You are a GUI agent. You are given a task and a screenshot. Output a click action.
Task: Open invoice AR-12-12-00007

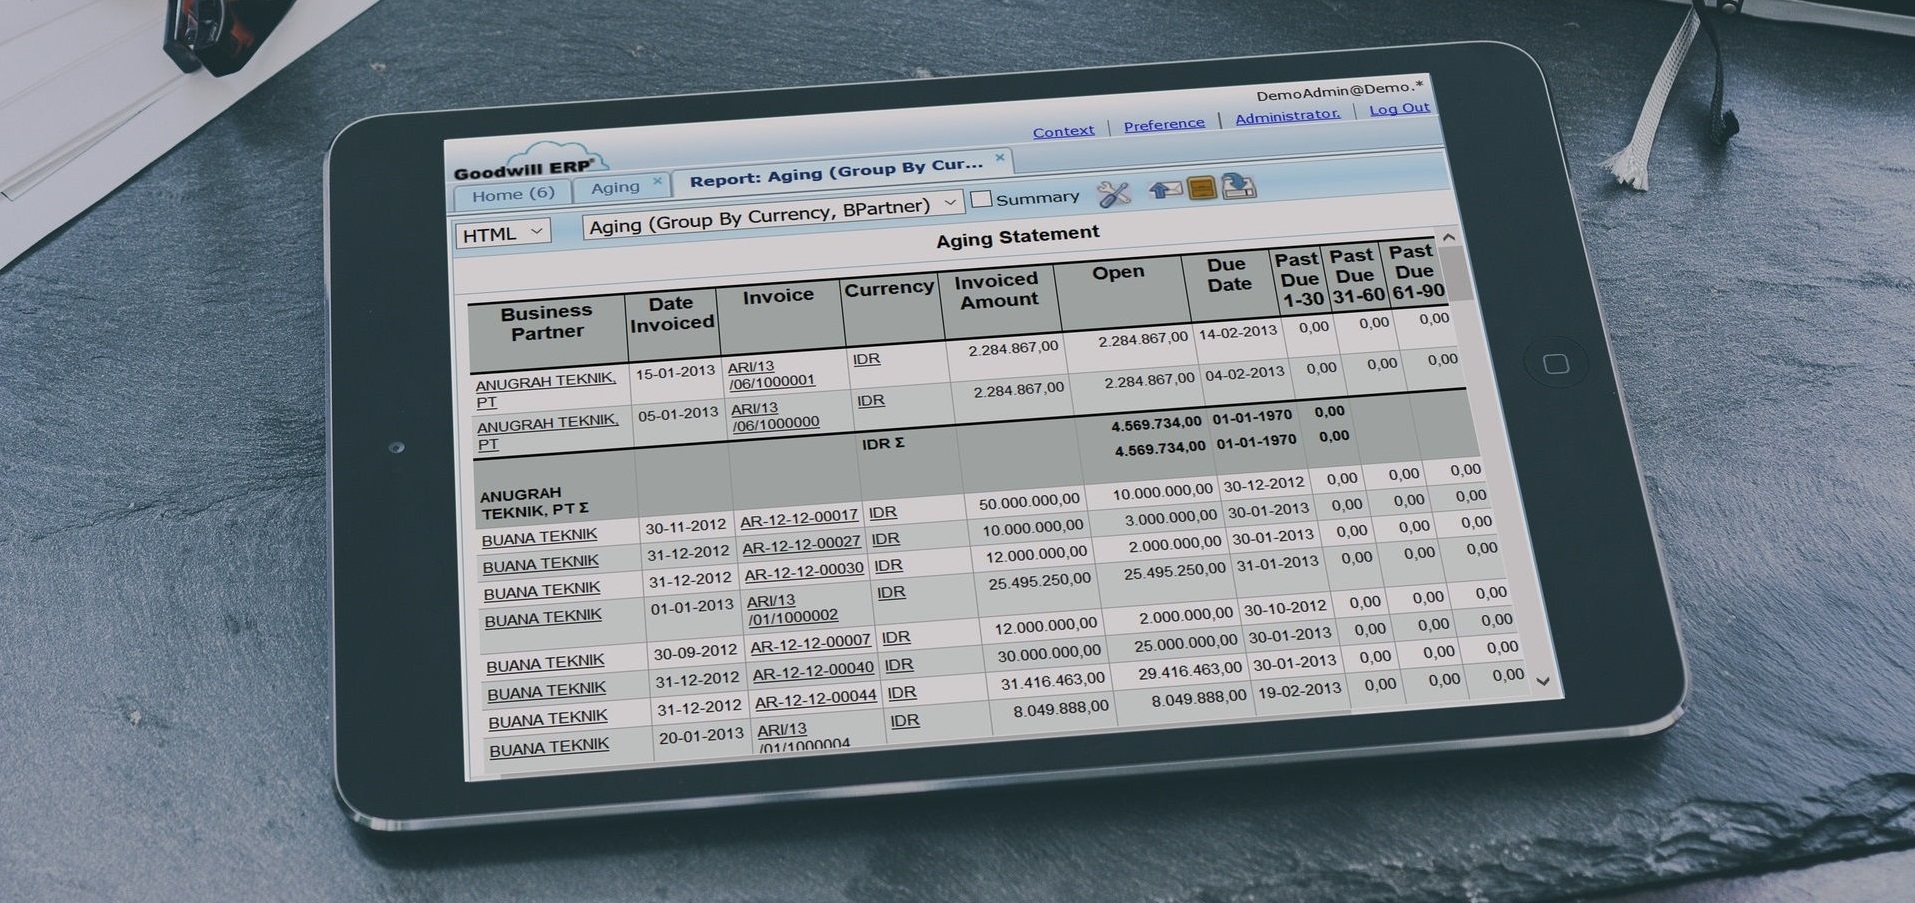[x=811, y=645]
